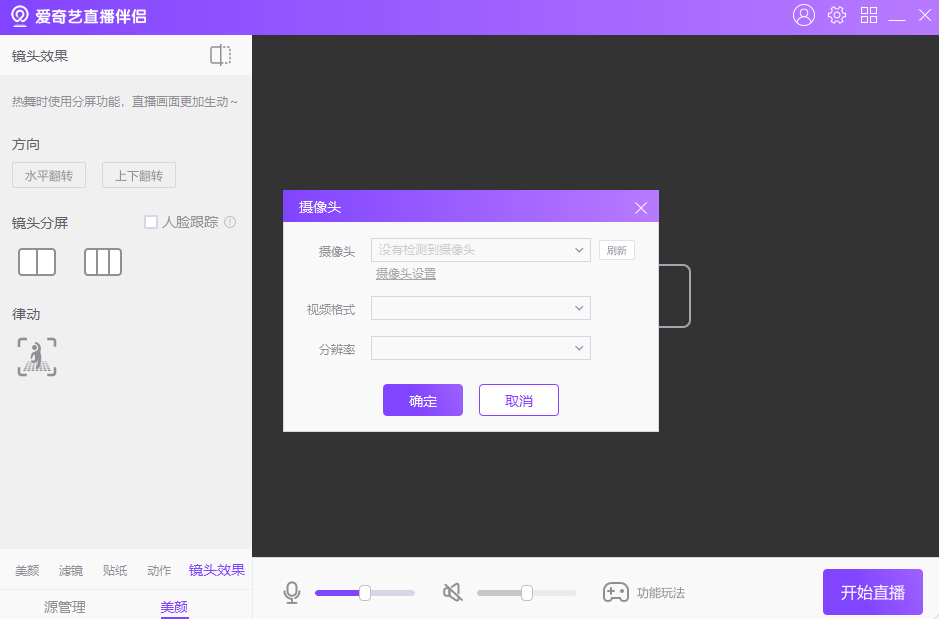This screenshot has height=619, width=939.
Task: Switch to the 源管理 source management tab
Action: pyautogui.click(x=64, y=607)
